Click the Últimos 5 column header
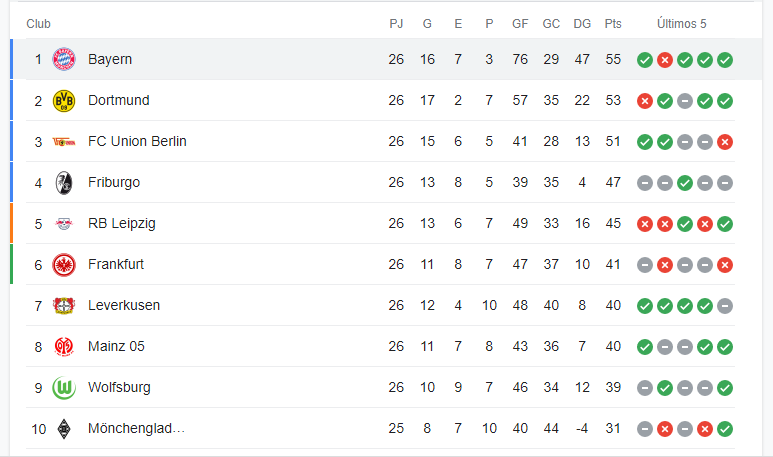 point(681,24)
